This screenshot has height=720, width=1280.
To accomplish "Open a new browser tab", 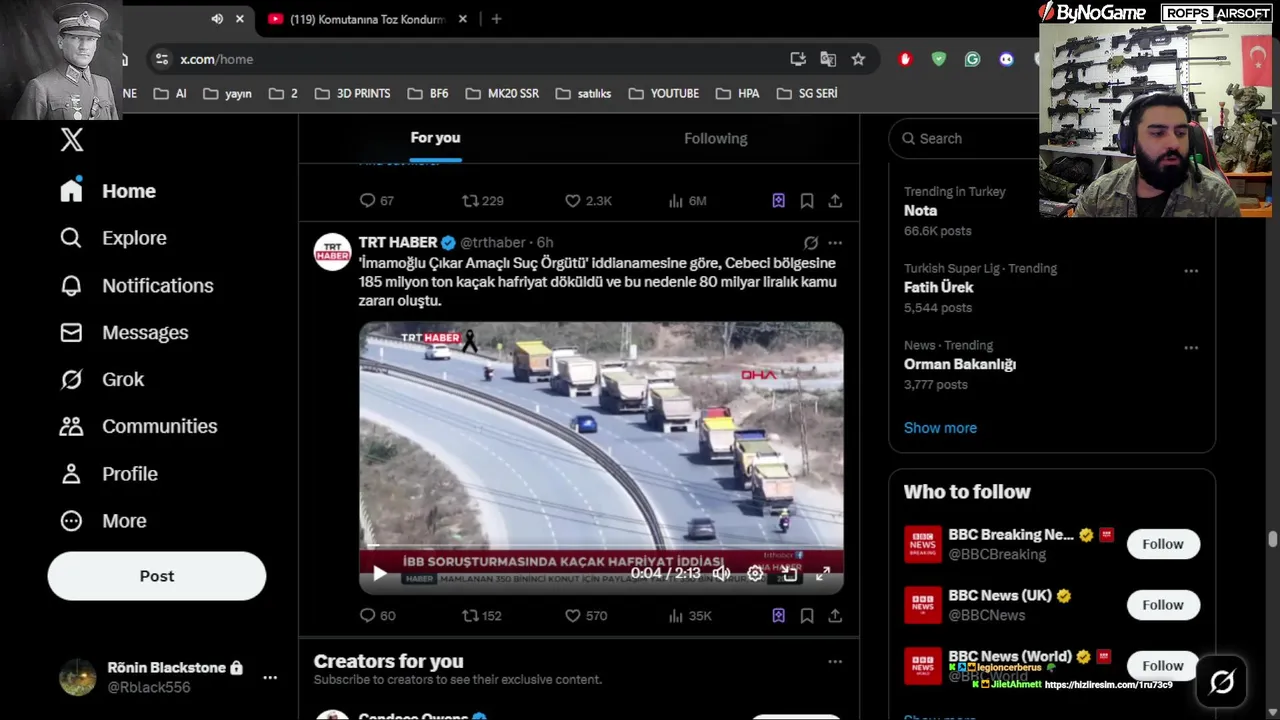I will (496, 19).
